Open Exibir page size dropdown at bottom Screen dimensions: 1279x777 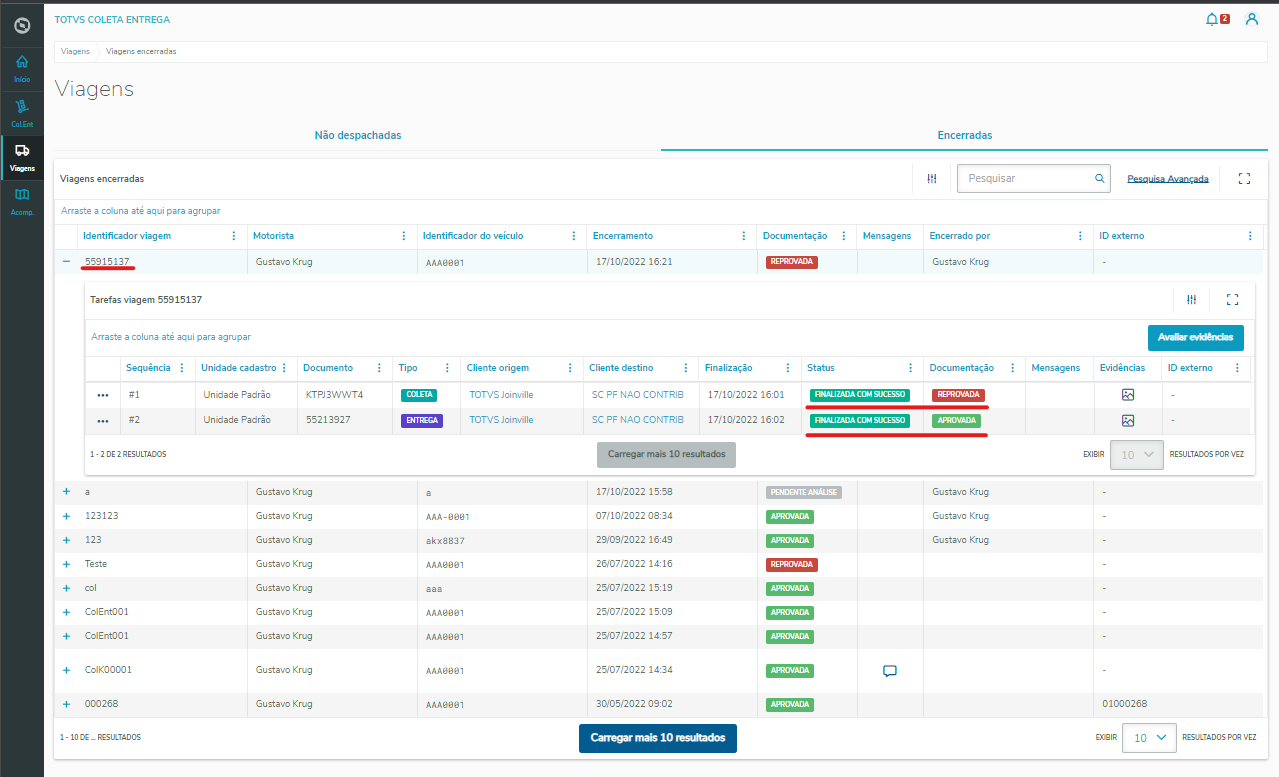coord(1148,737)
